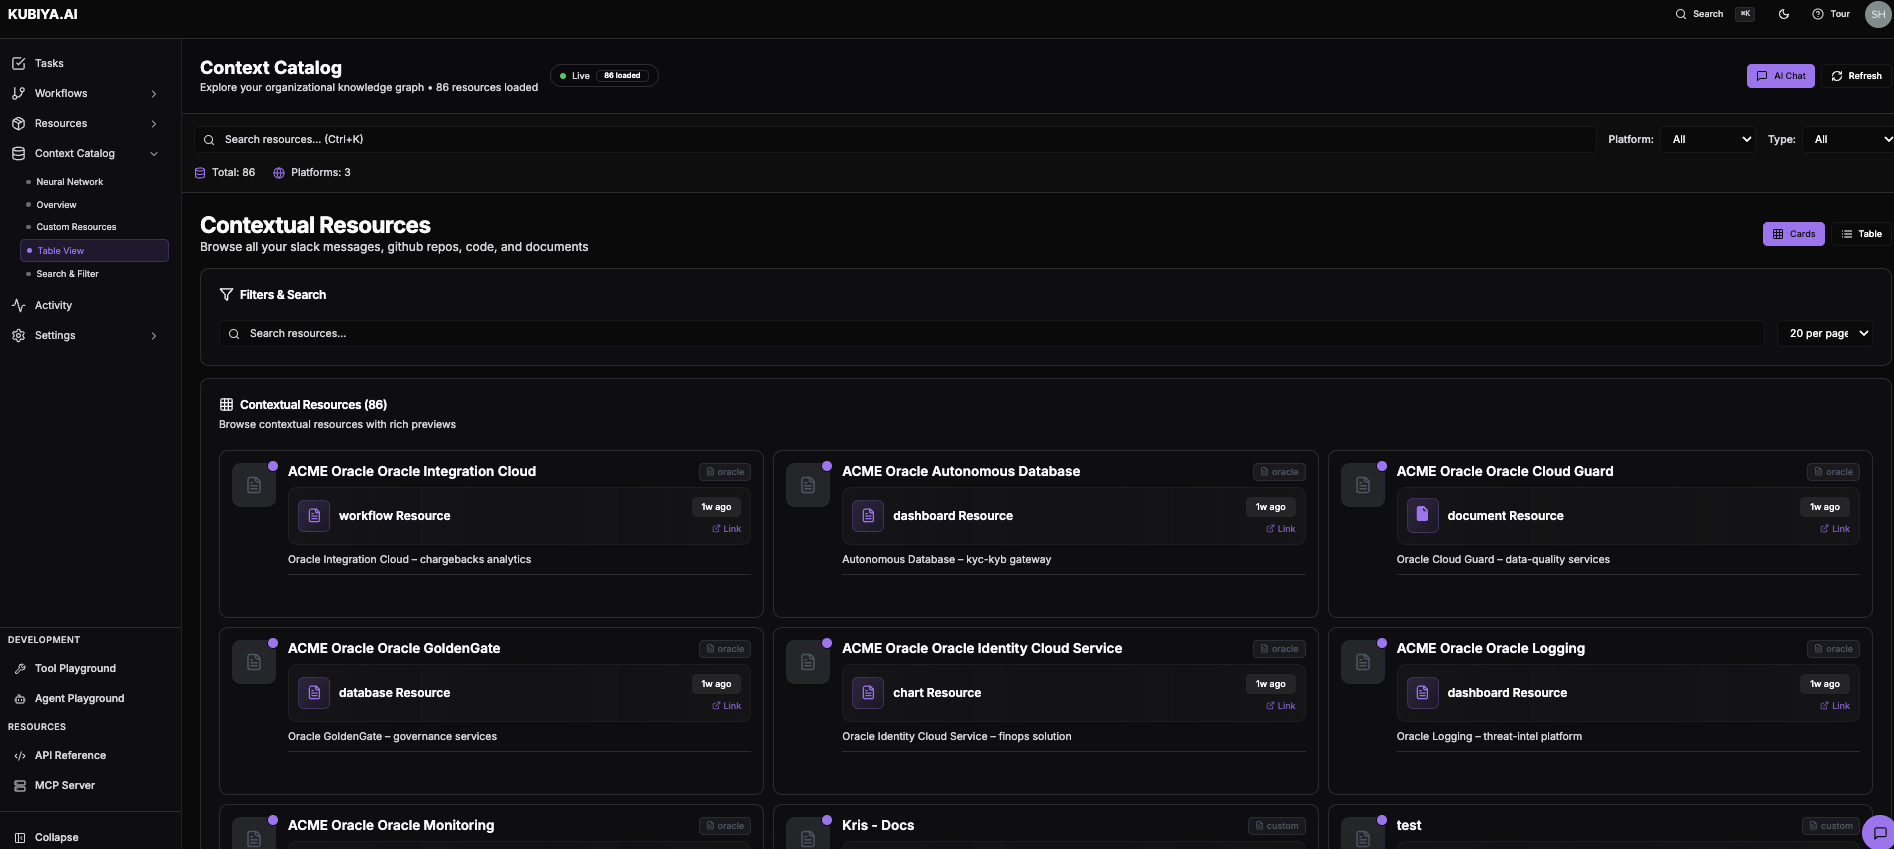The width and height of the screenshot is (1894, 849).
Task: Open the Type dropdown
Action: tap(1849, 139)
